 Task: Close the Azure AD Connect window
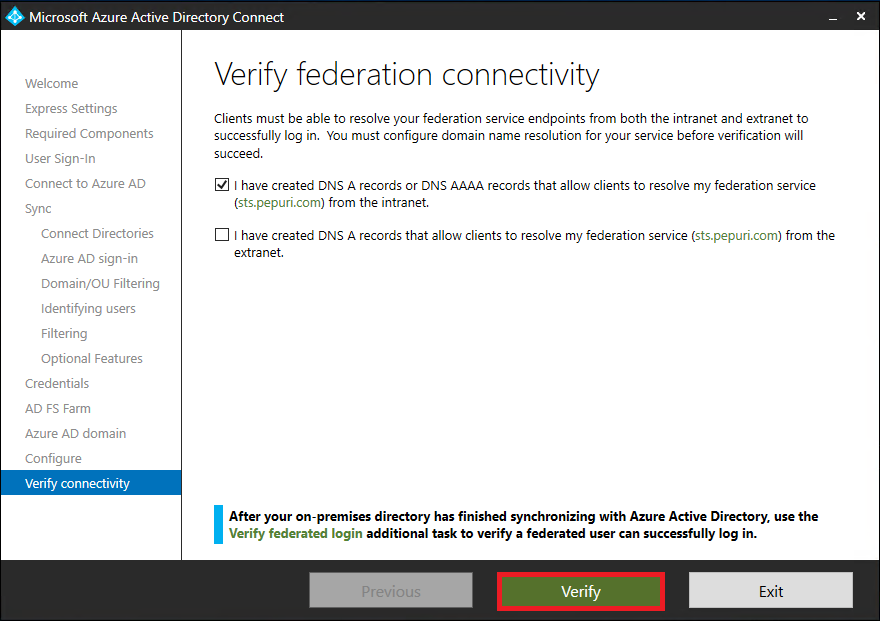[861, 17]
